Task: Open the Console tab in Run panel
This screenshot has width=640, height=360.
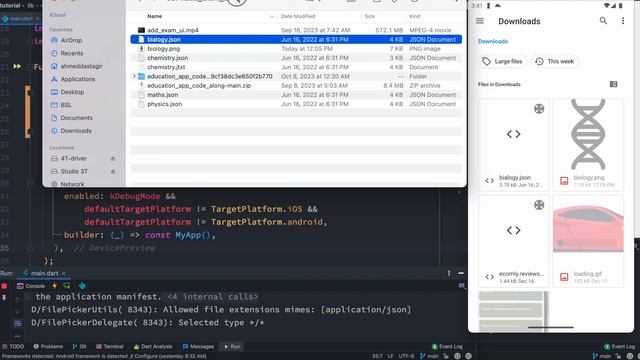Action: pos(31,286)
